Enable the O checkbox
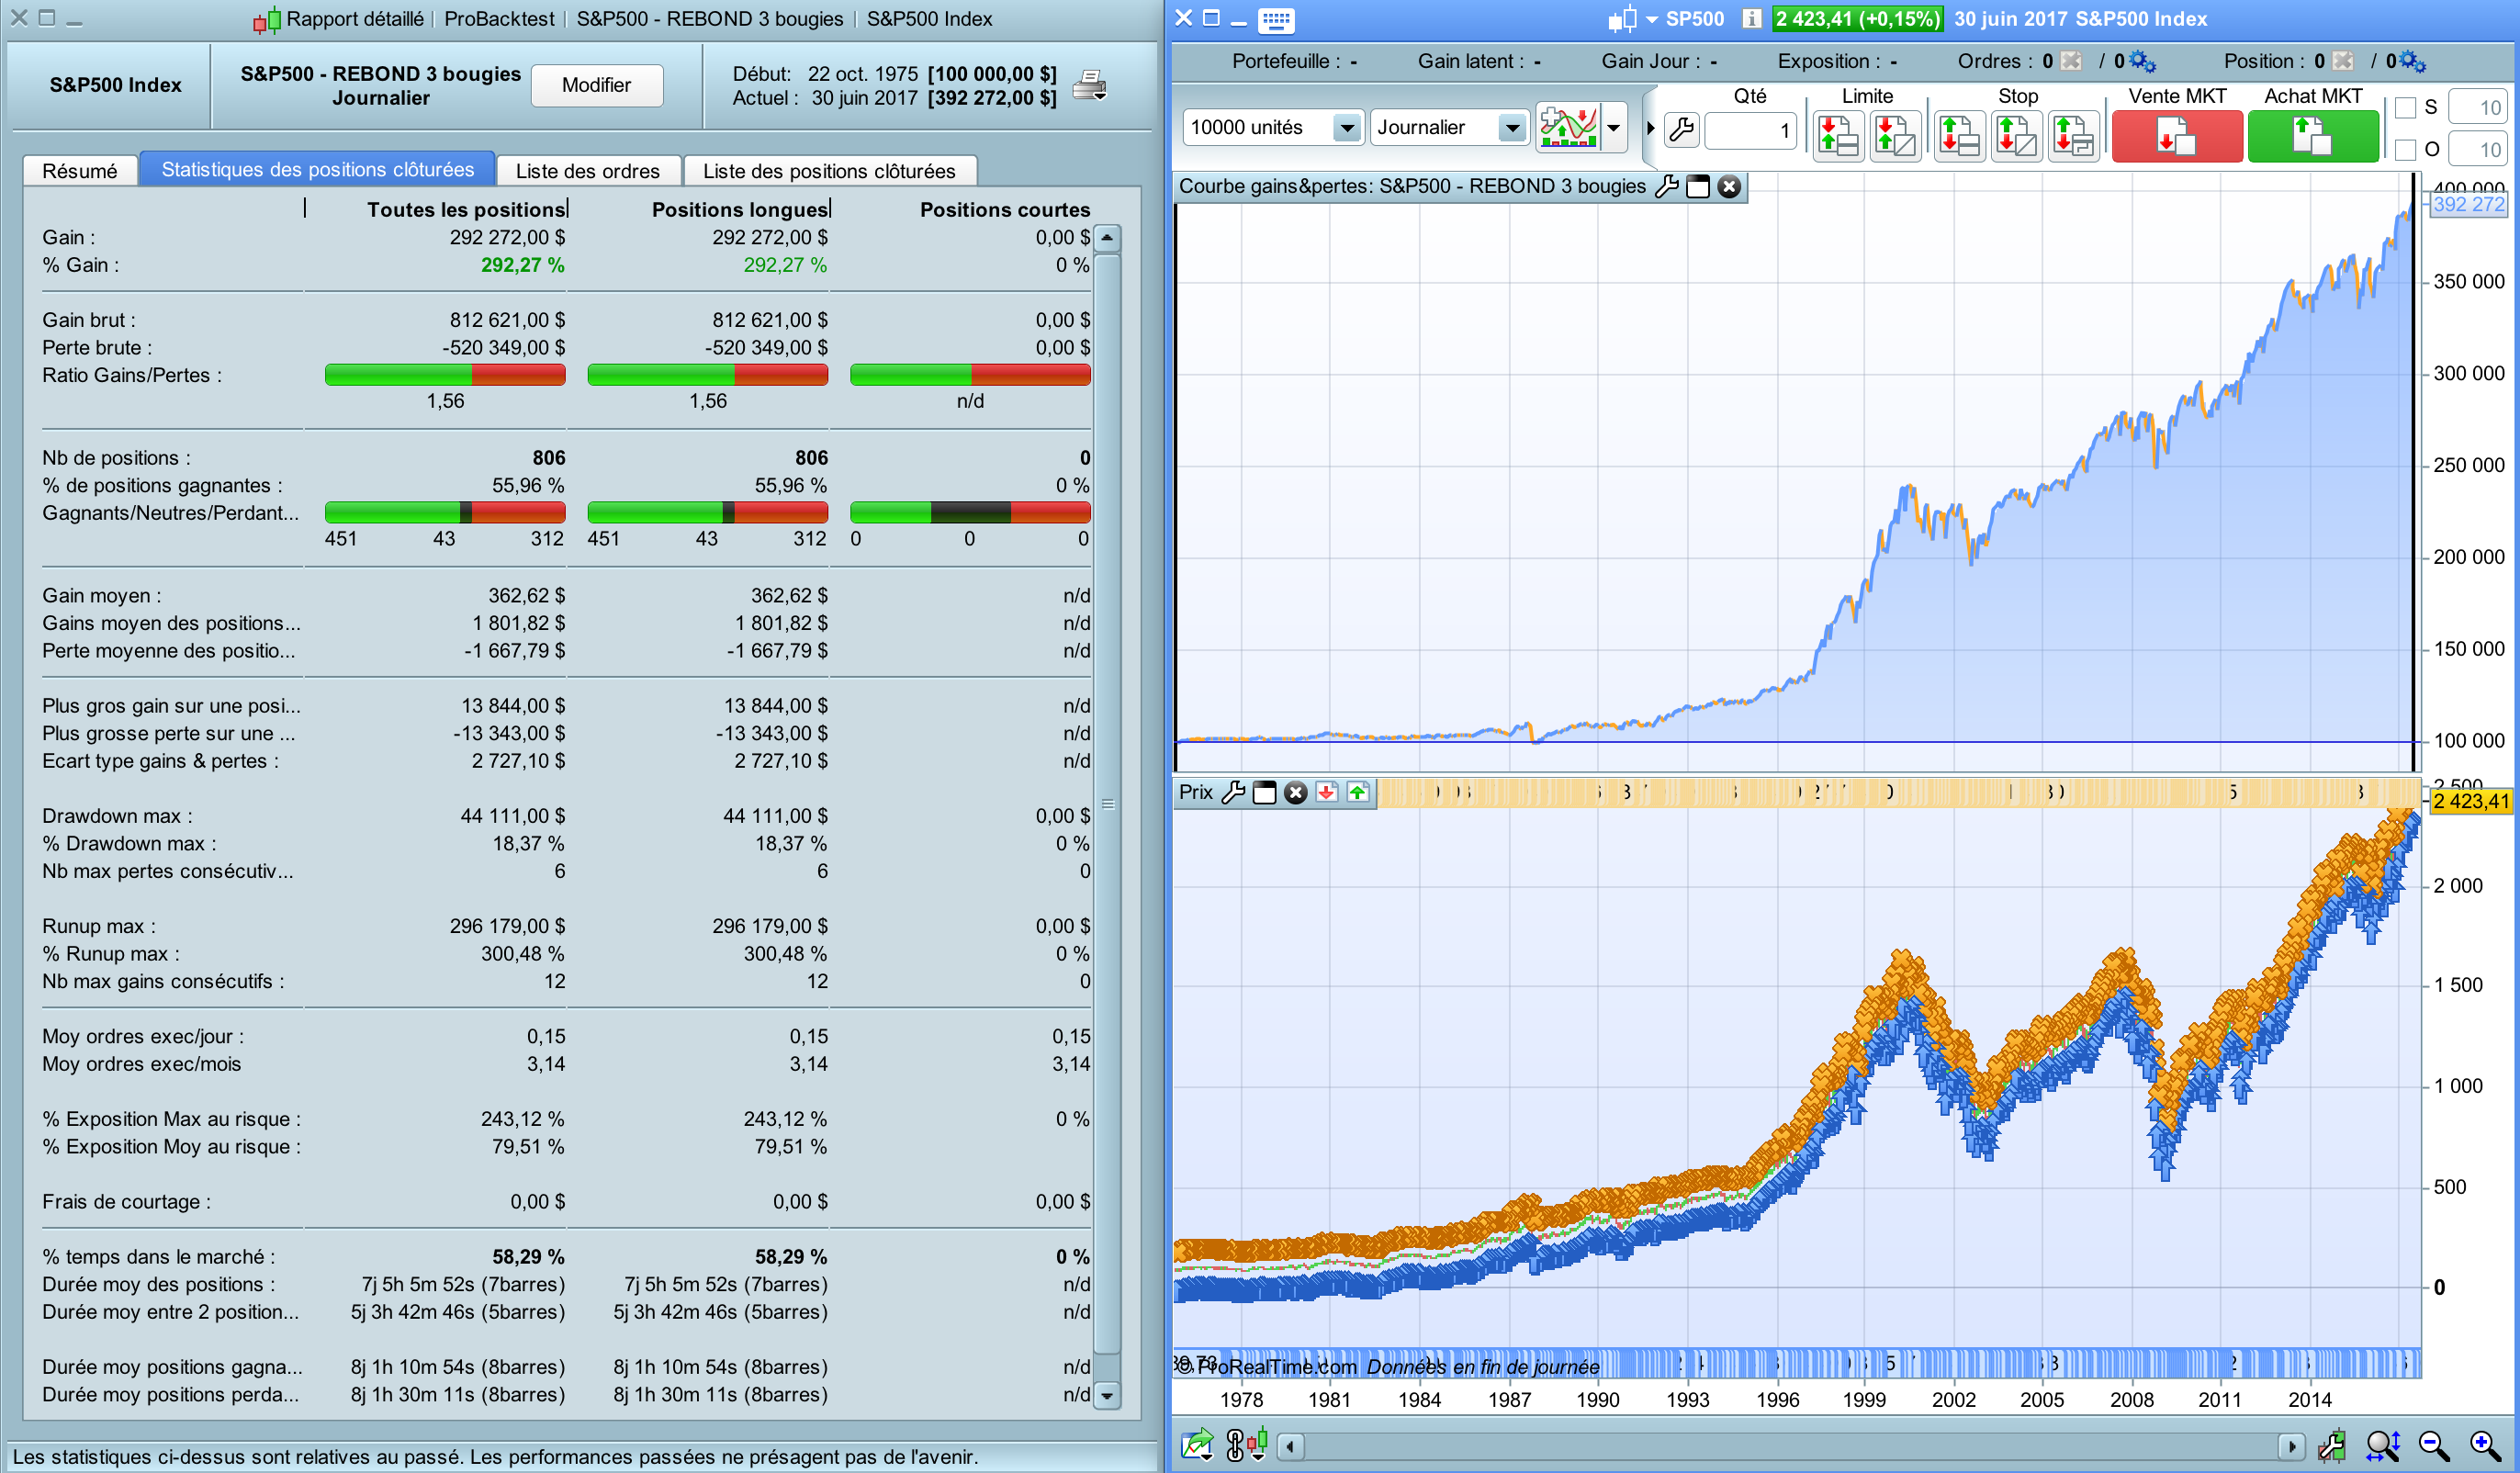This screenshot has height=1473, width=2520. [2405, 150]
